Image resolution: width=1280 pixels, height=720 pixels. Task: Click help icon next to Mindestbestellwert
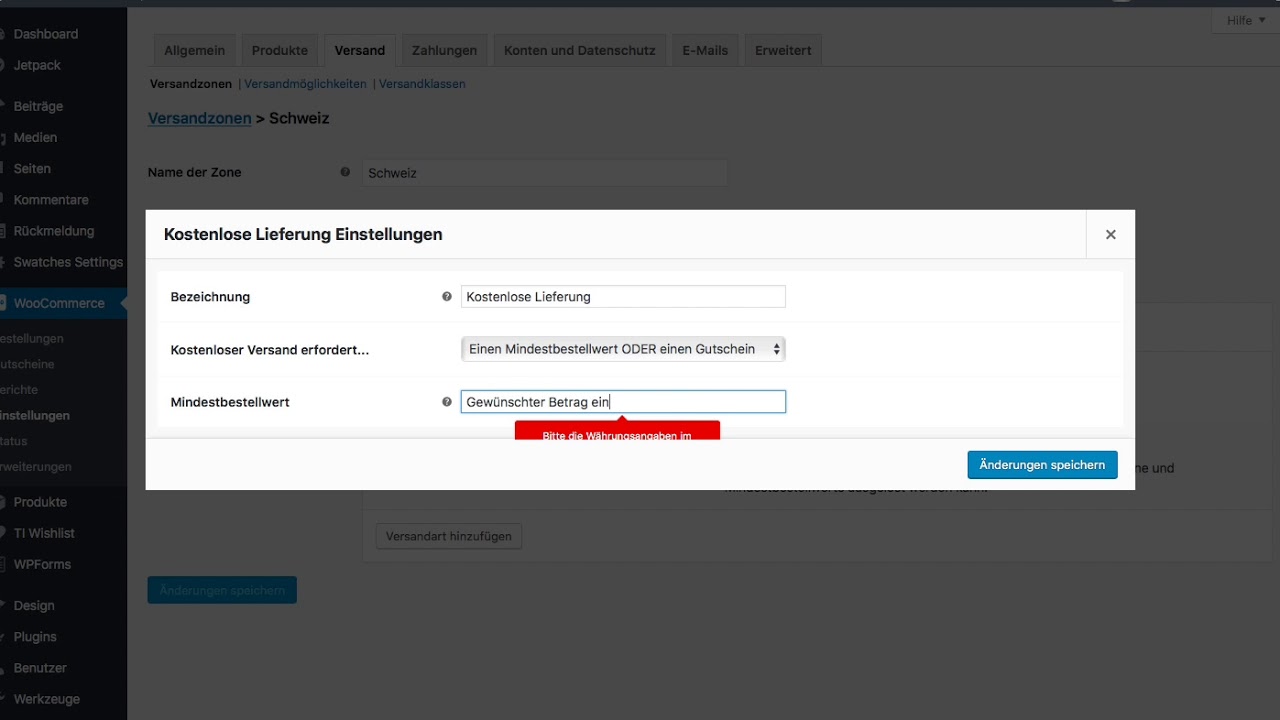point(447,402)
